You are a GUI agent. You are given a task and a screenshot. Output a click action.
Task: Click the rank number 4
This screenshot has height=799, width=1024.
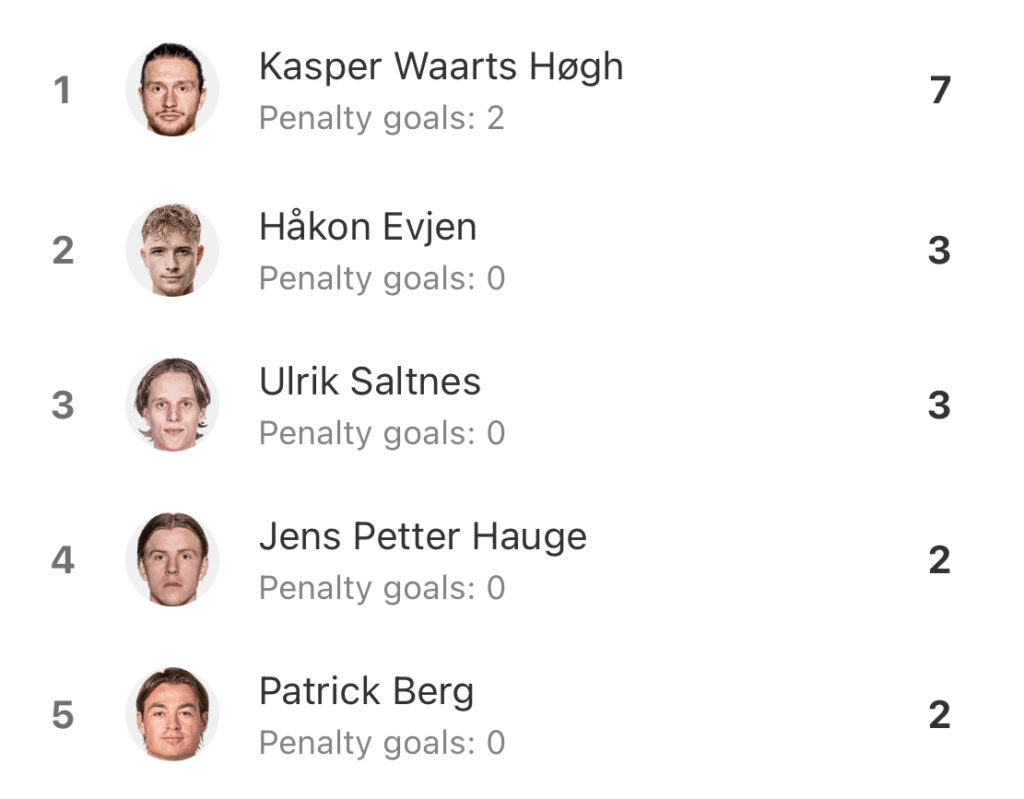(x=63, y=560)
